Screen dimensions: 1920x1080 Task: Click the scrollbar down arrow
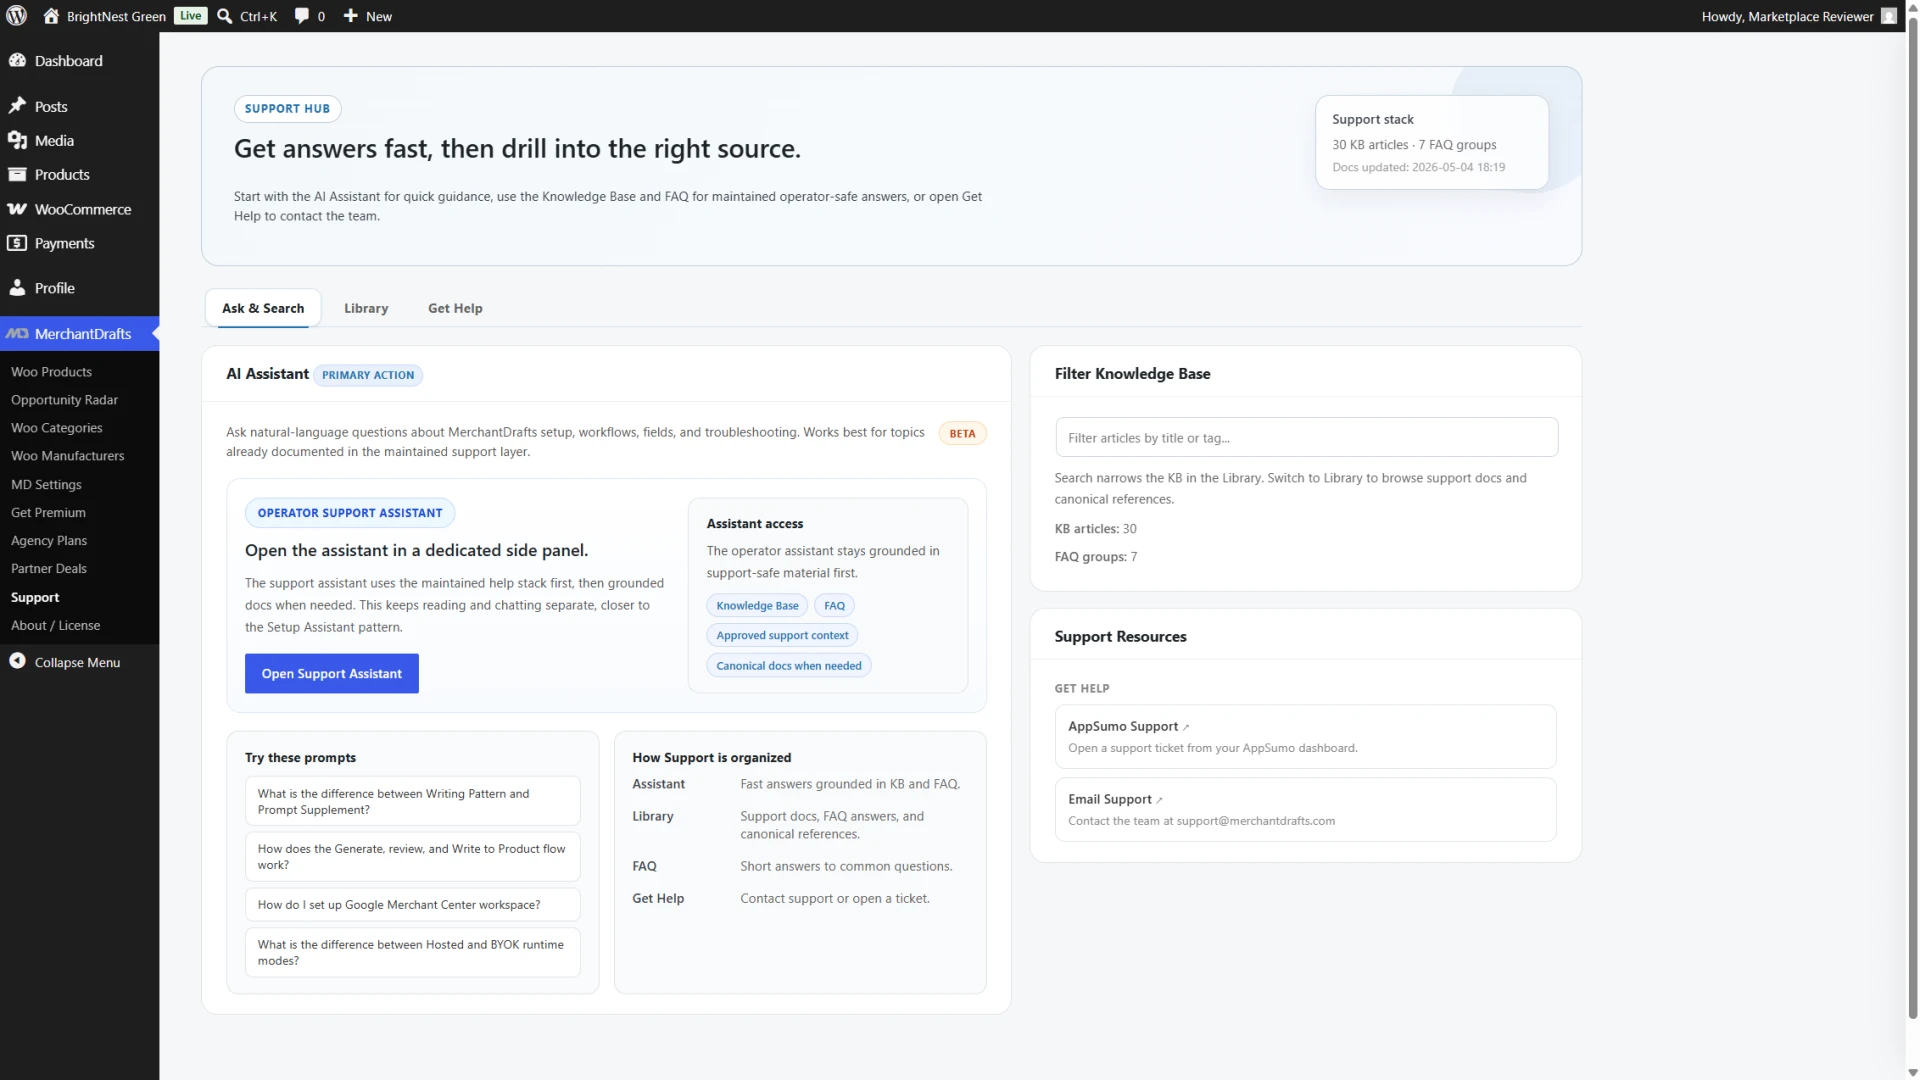pyautogui.click(x=1912, y=1071)
